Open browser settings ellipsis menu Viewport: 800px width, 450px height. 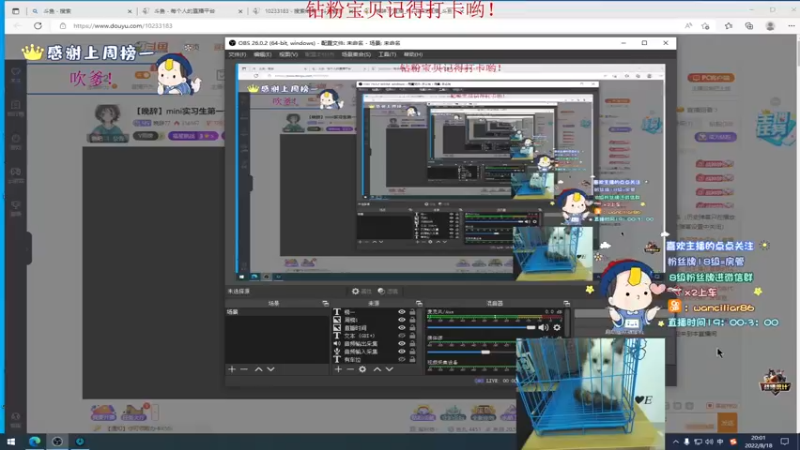click(x=791, y=26)
